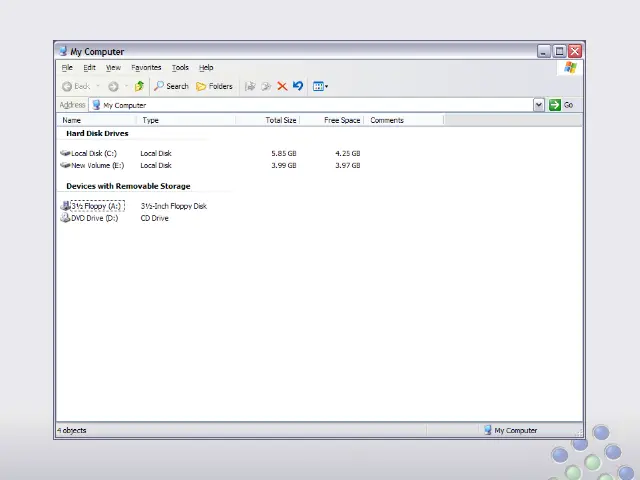Click the 4.25 GB free space value
The image size is (640, 480).
coord(348,153)
